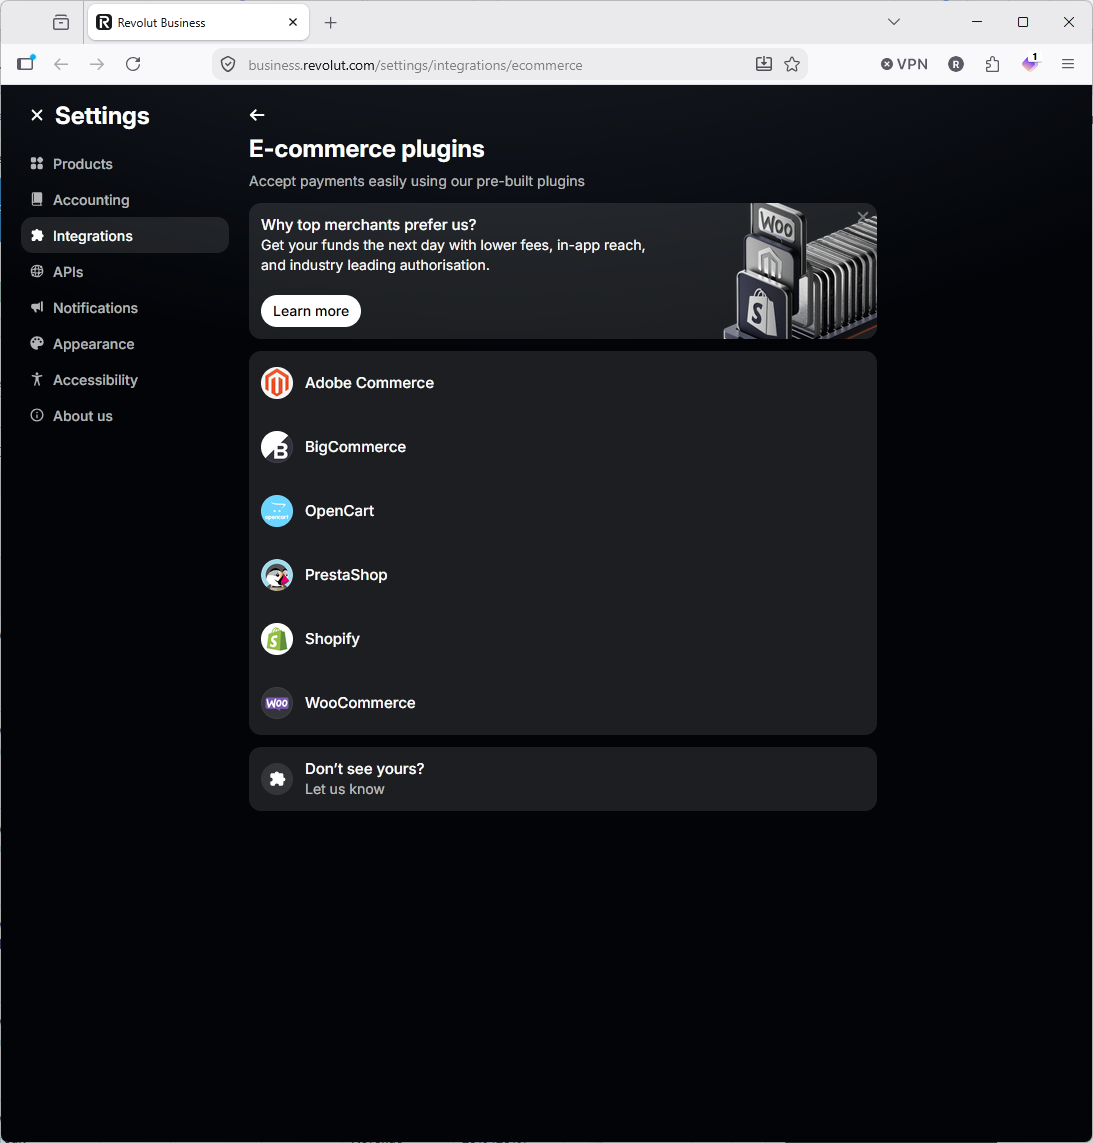This screenshot has height=1143, width=1093.
Task: Open About us section
Action: tap(125, 416)
